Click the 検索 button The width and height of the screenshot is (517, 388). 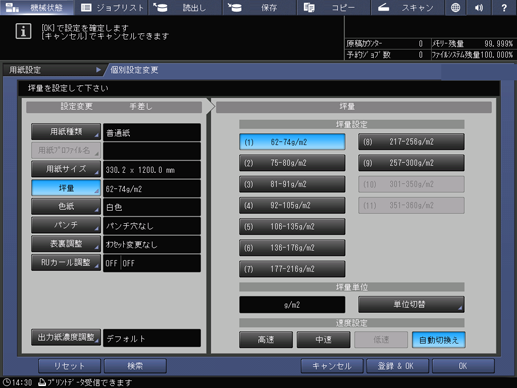(135, 366)
